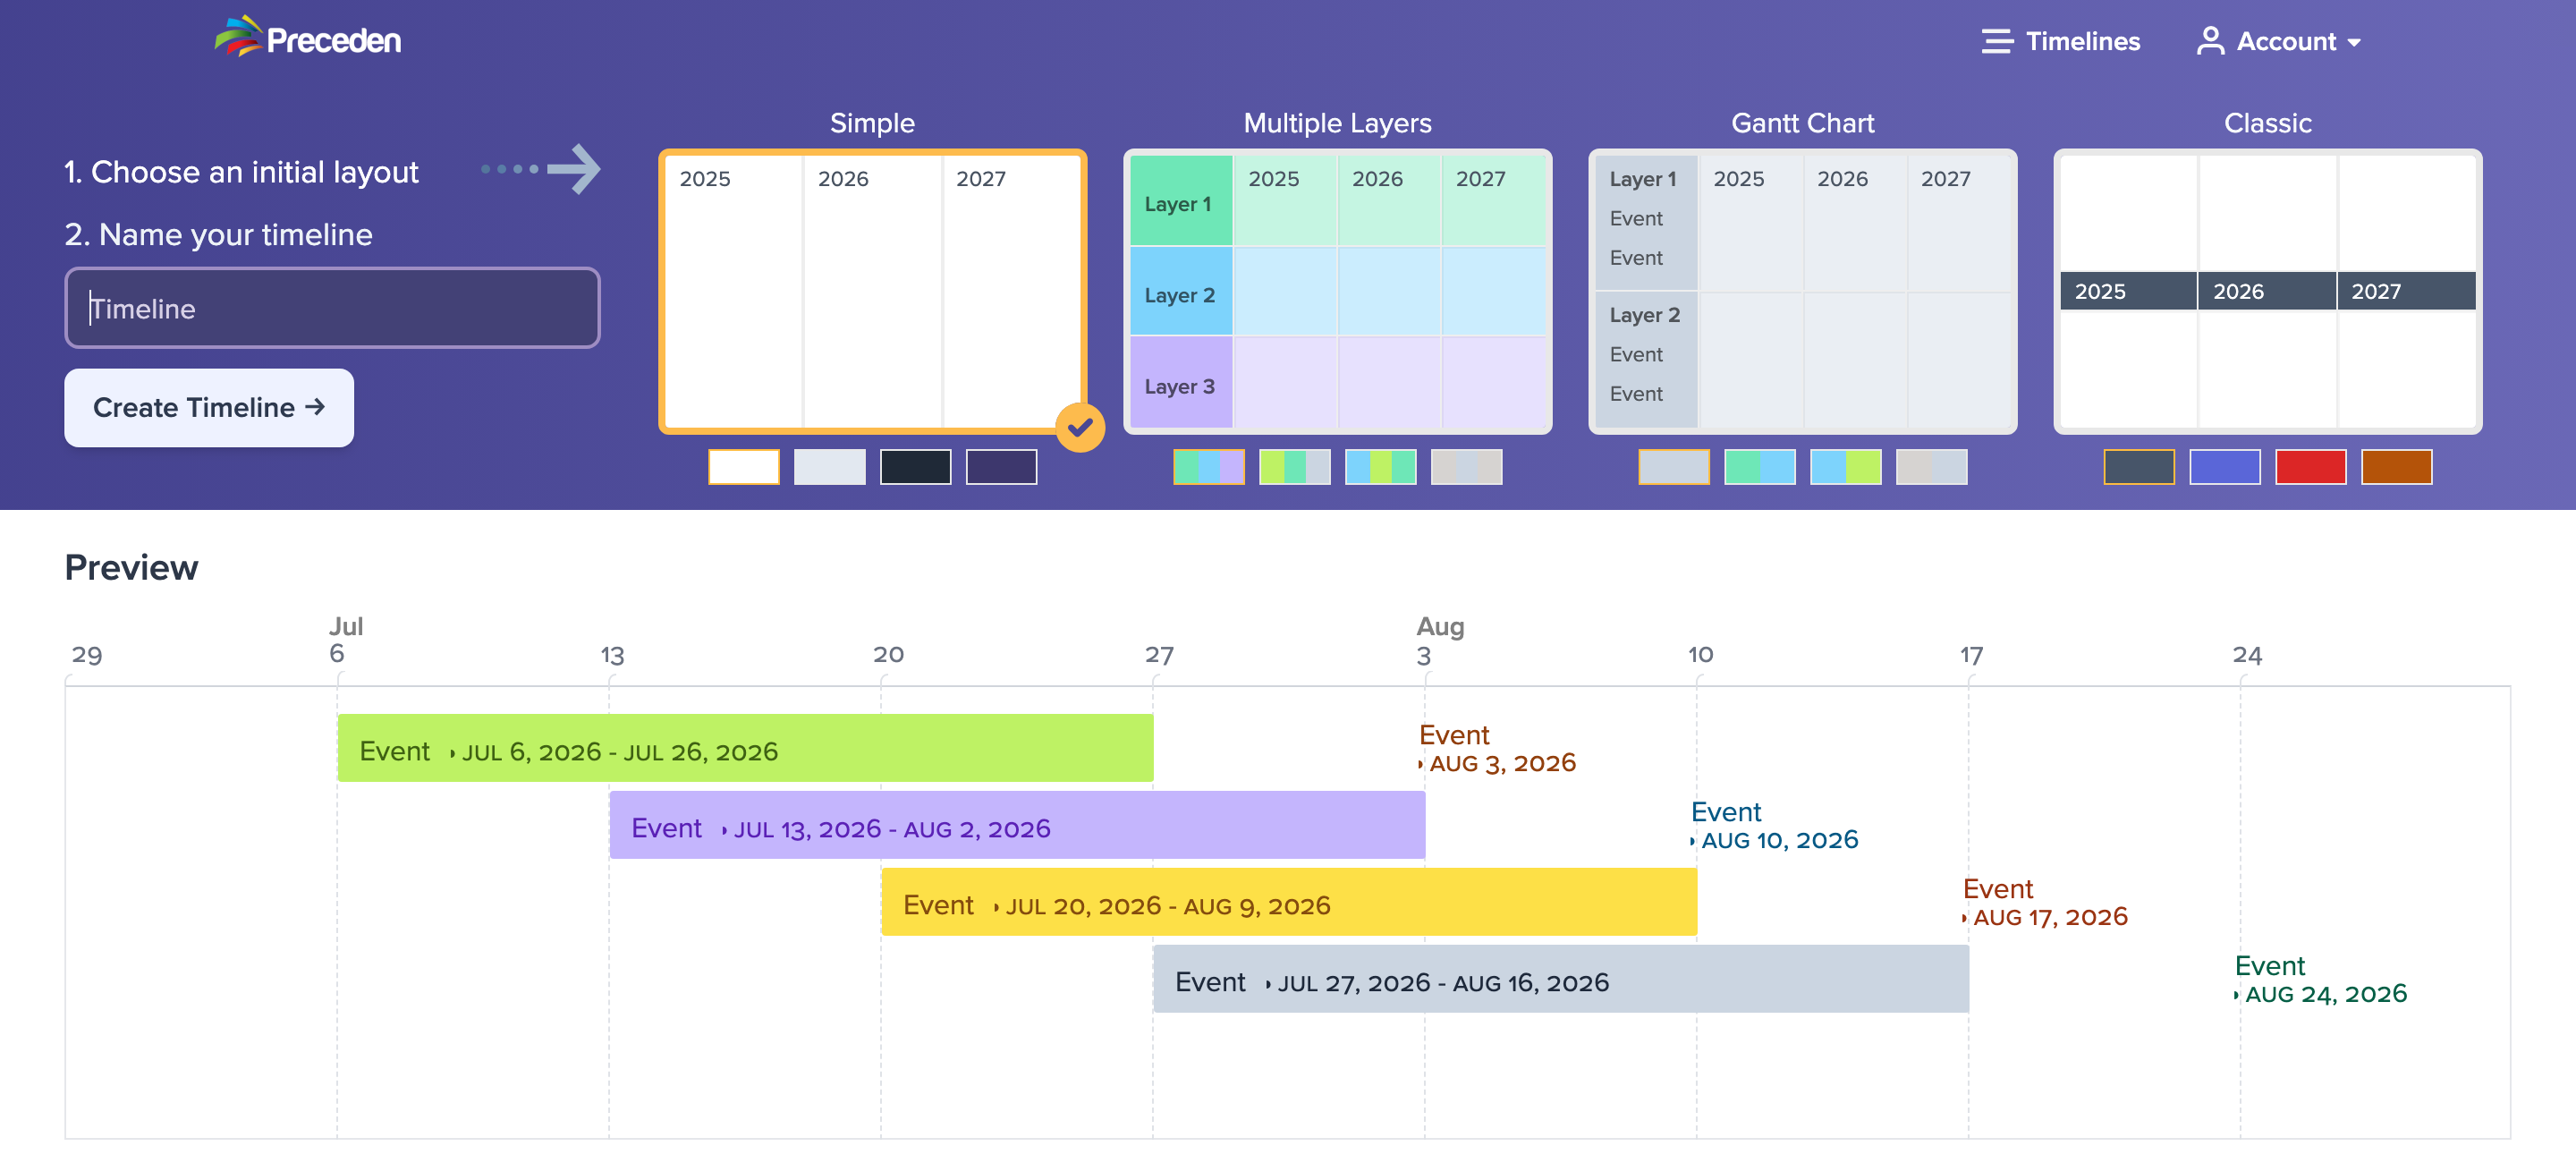This screenshot has height=1163, width=2576.
Task: Click the timeline name input field
Action: point(332,308)
